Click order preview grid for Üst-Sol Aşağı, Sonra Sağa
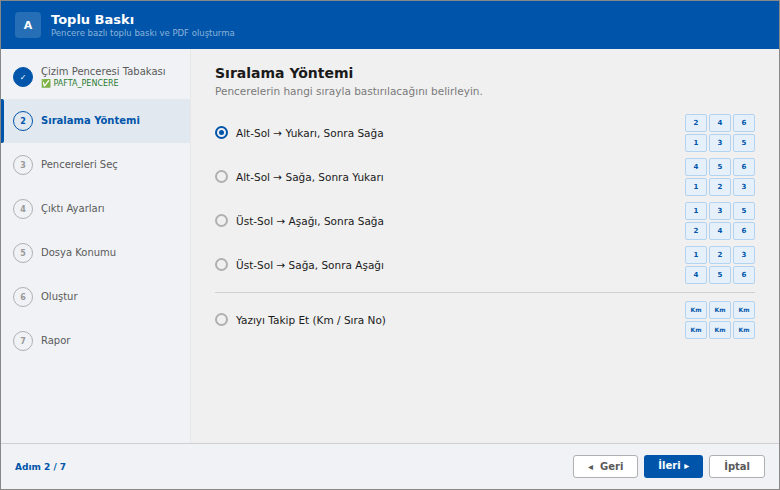Viewport: 780px width, 490px height. click(720, 221)
